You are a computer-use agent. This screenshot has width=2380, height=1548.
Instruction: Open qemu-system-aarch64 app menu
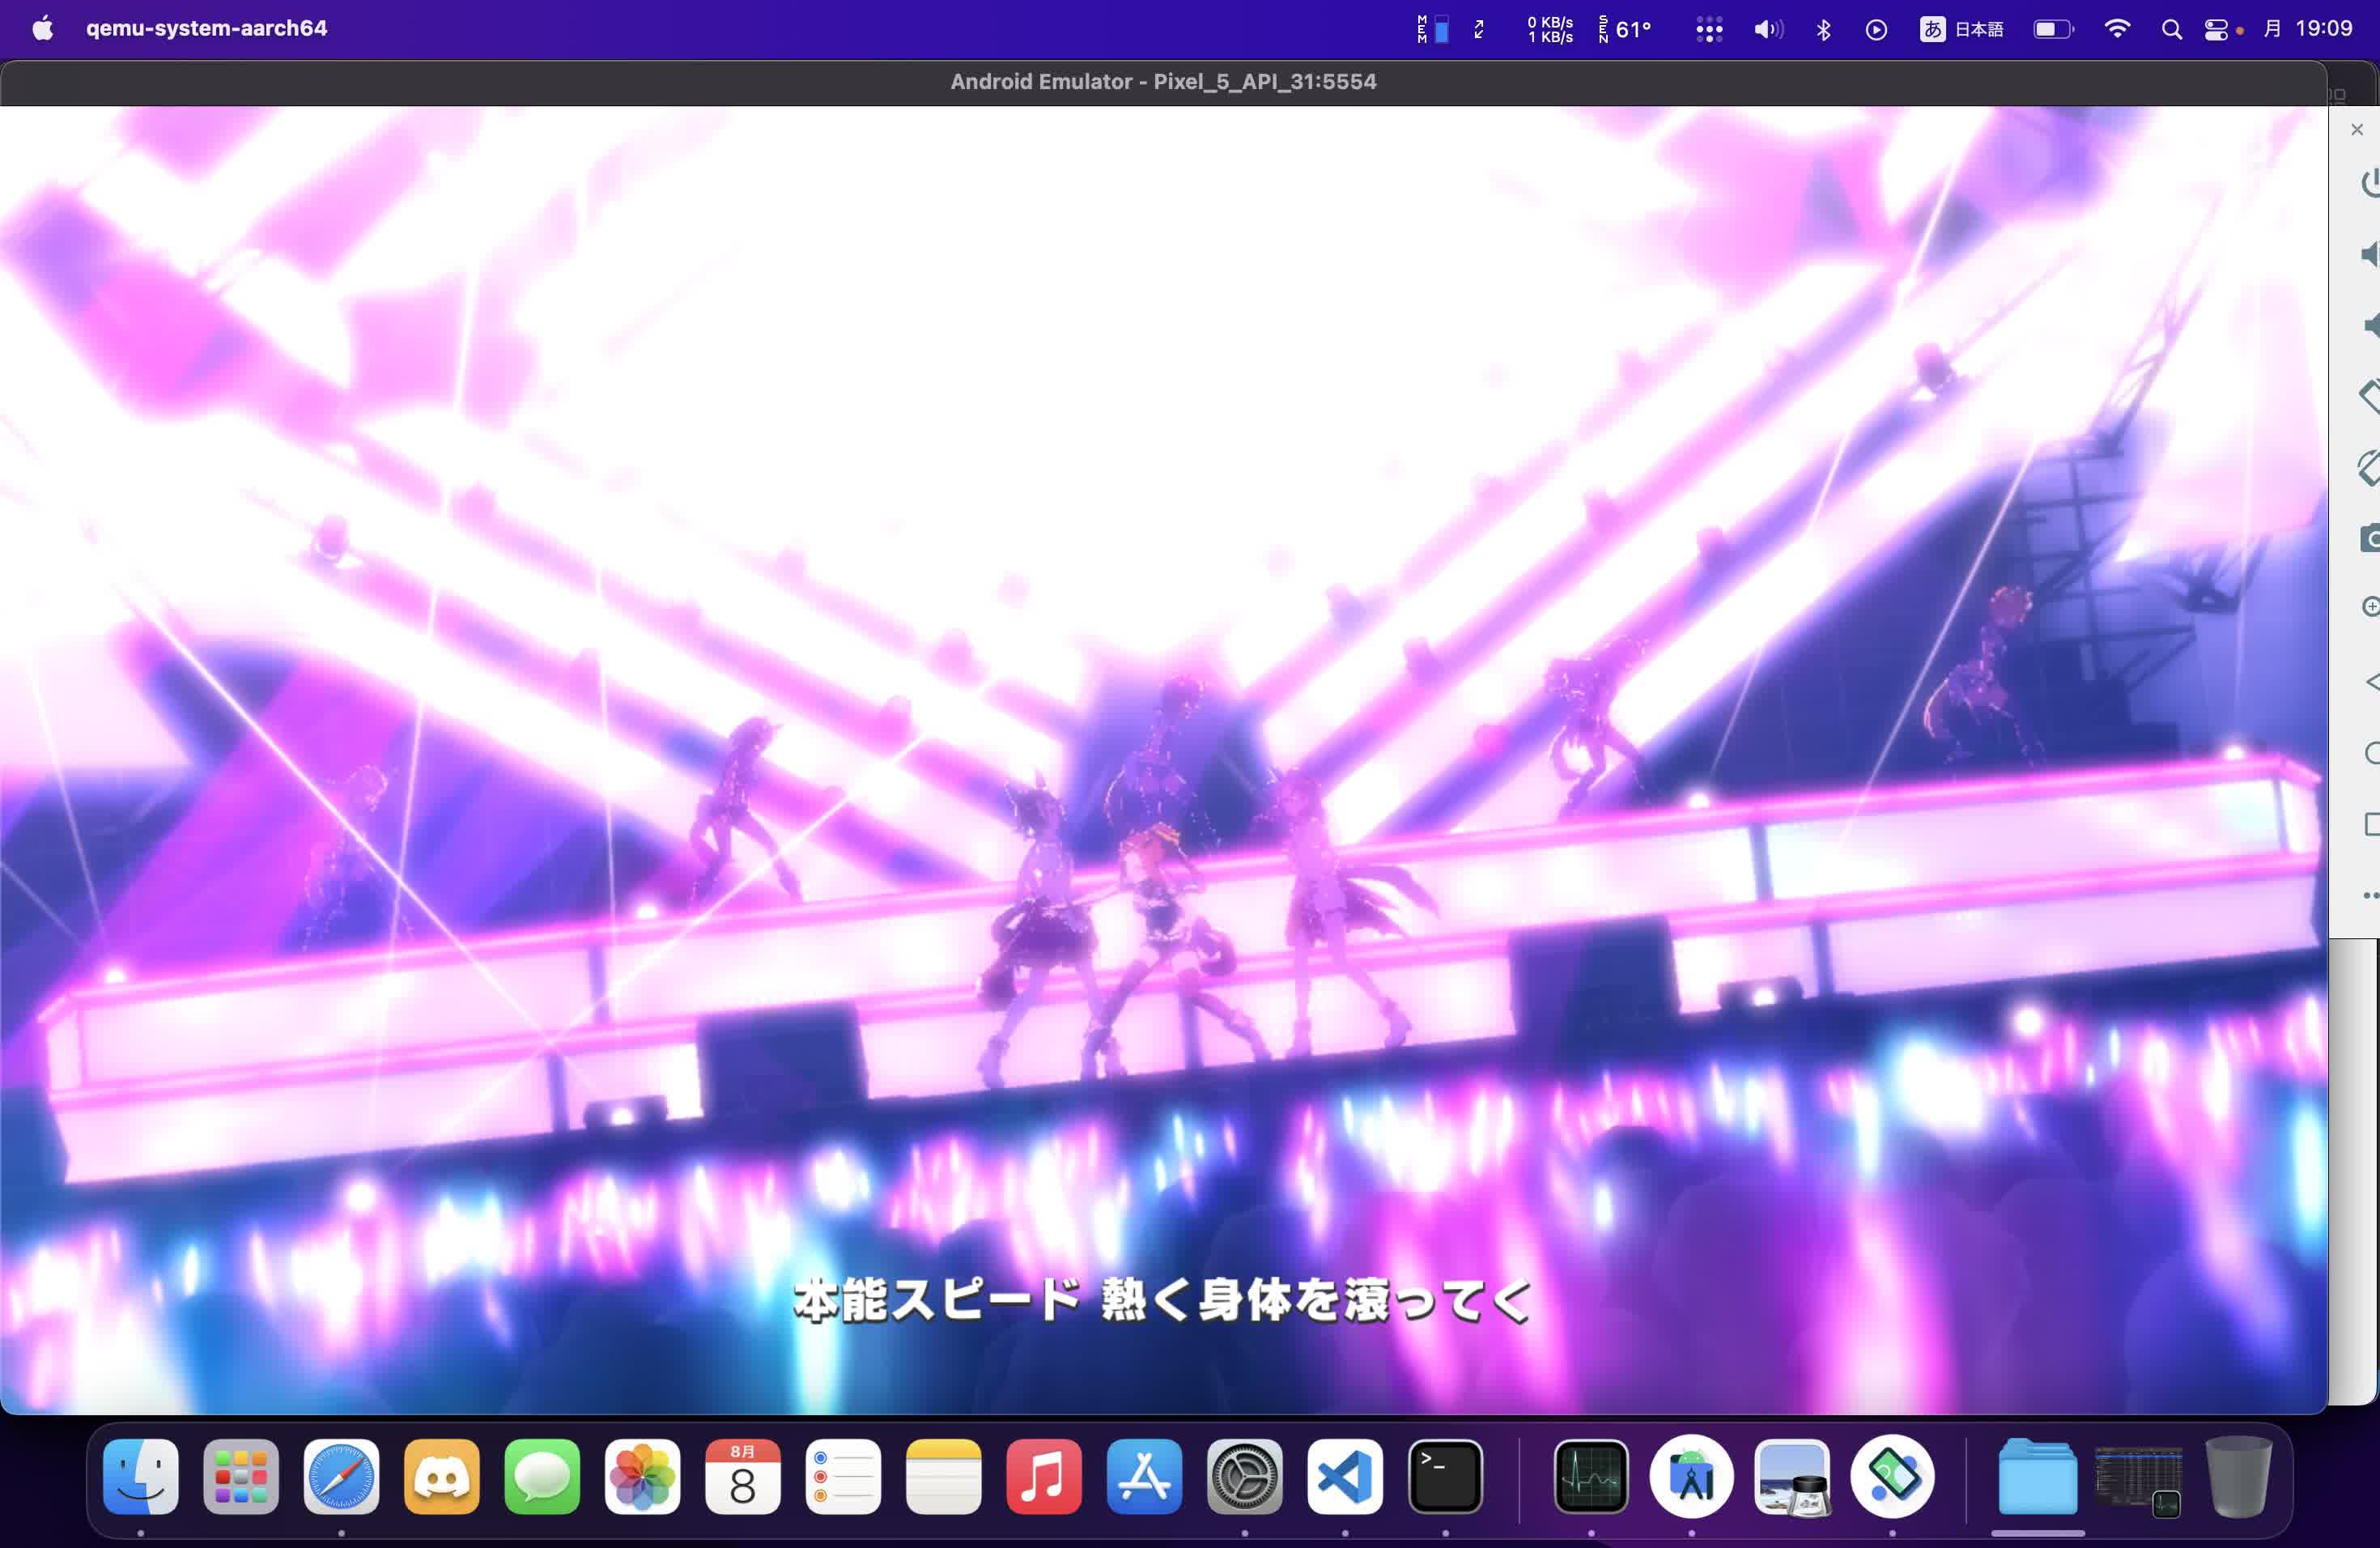[206, 28]
